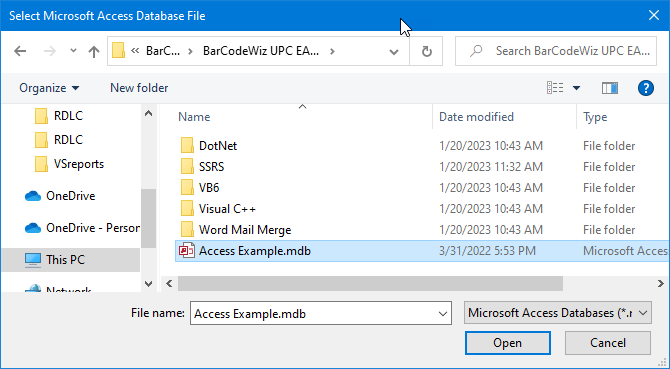Click the DotNet folder icon

click(x=187, y=146)
